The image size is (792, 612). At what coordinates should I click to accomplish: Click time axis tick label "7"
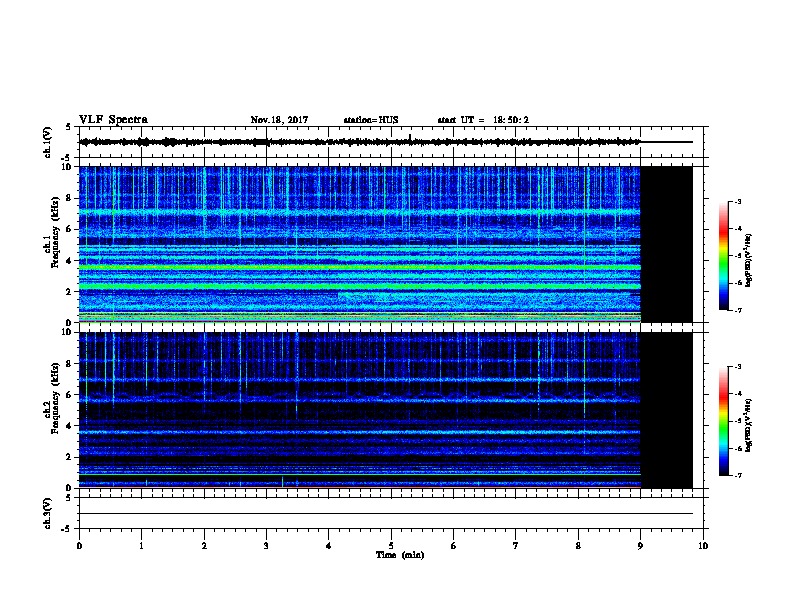516,546
